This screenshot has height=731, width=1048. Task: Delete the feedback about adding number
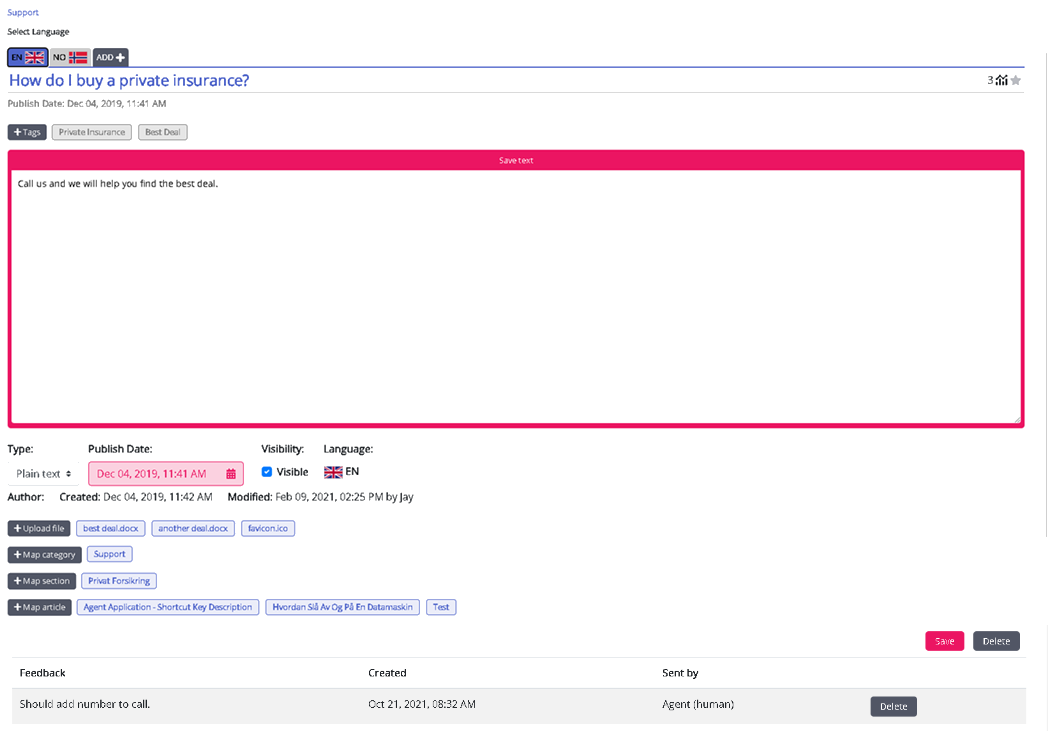(x=893, y=706)
